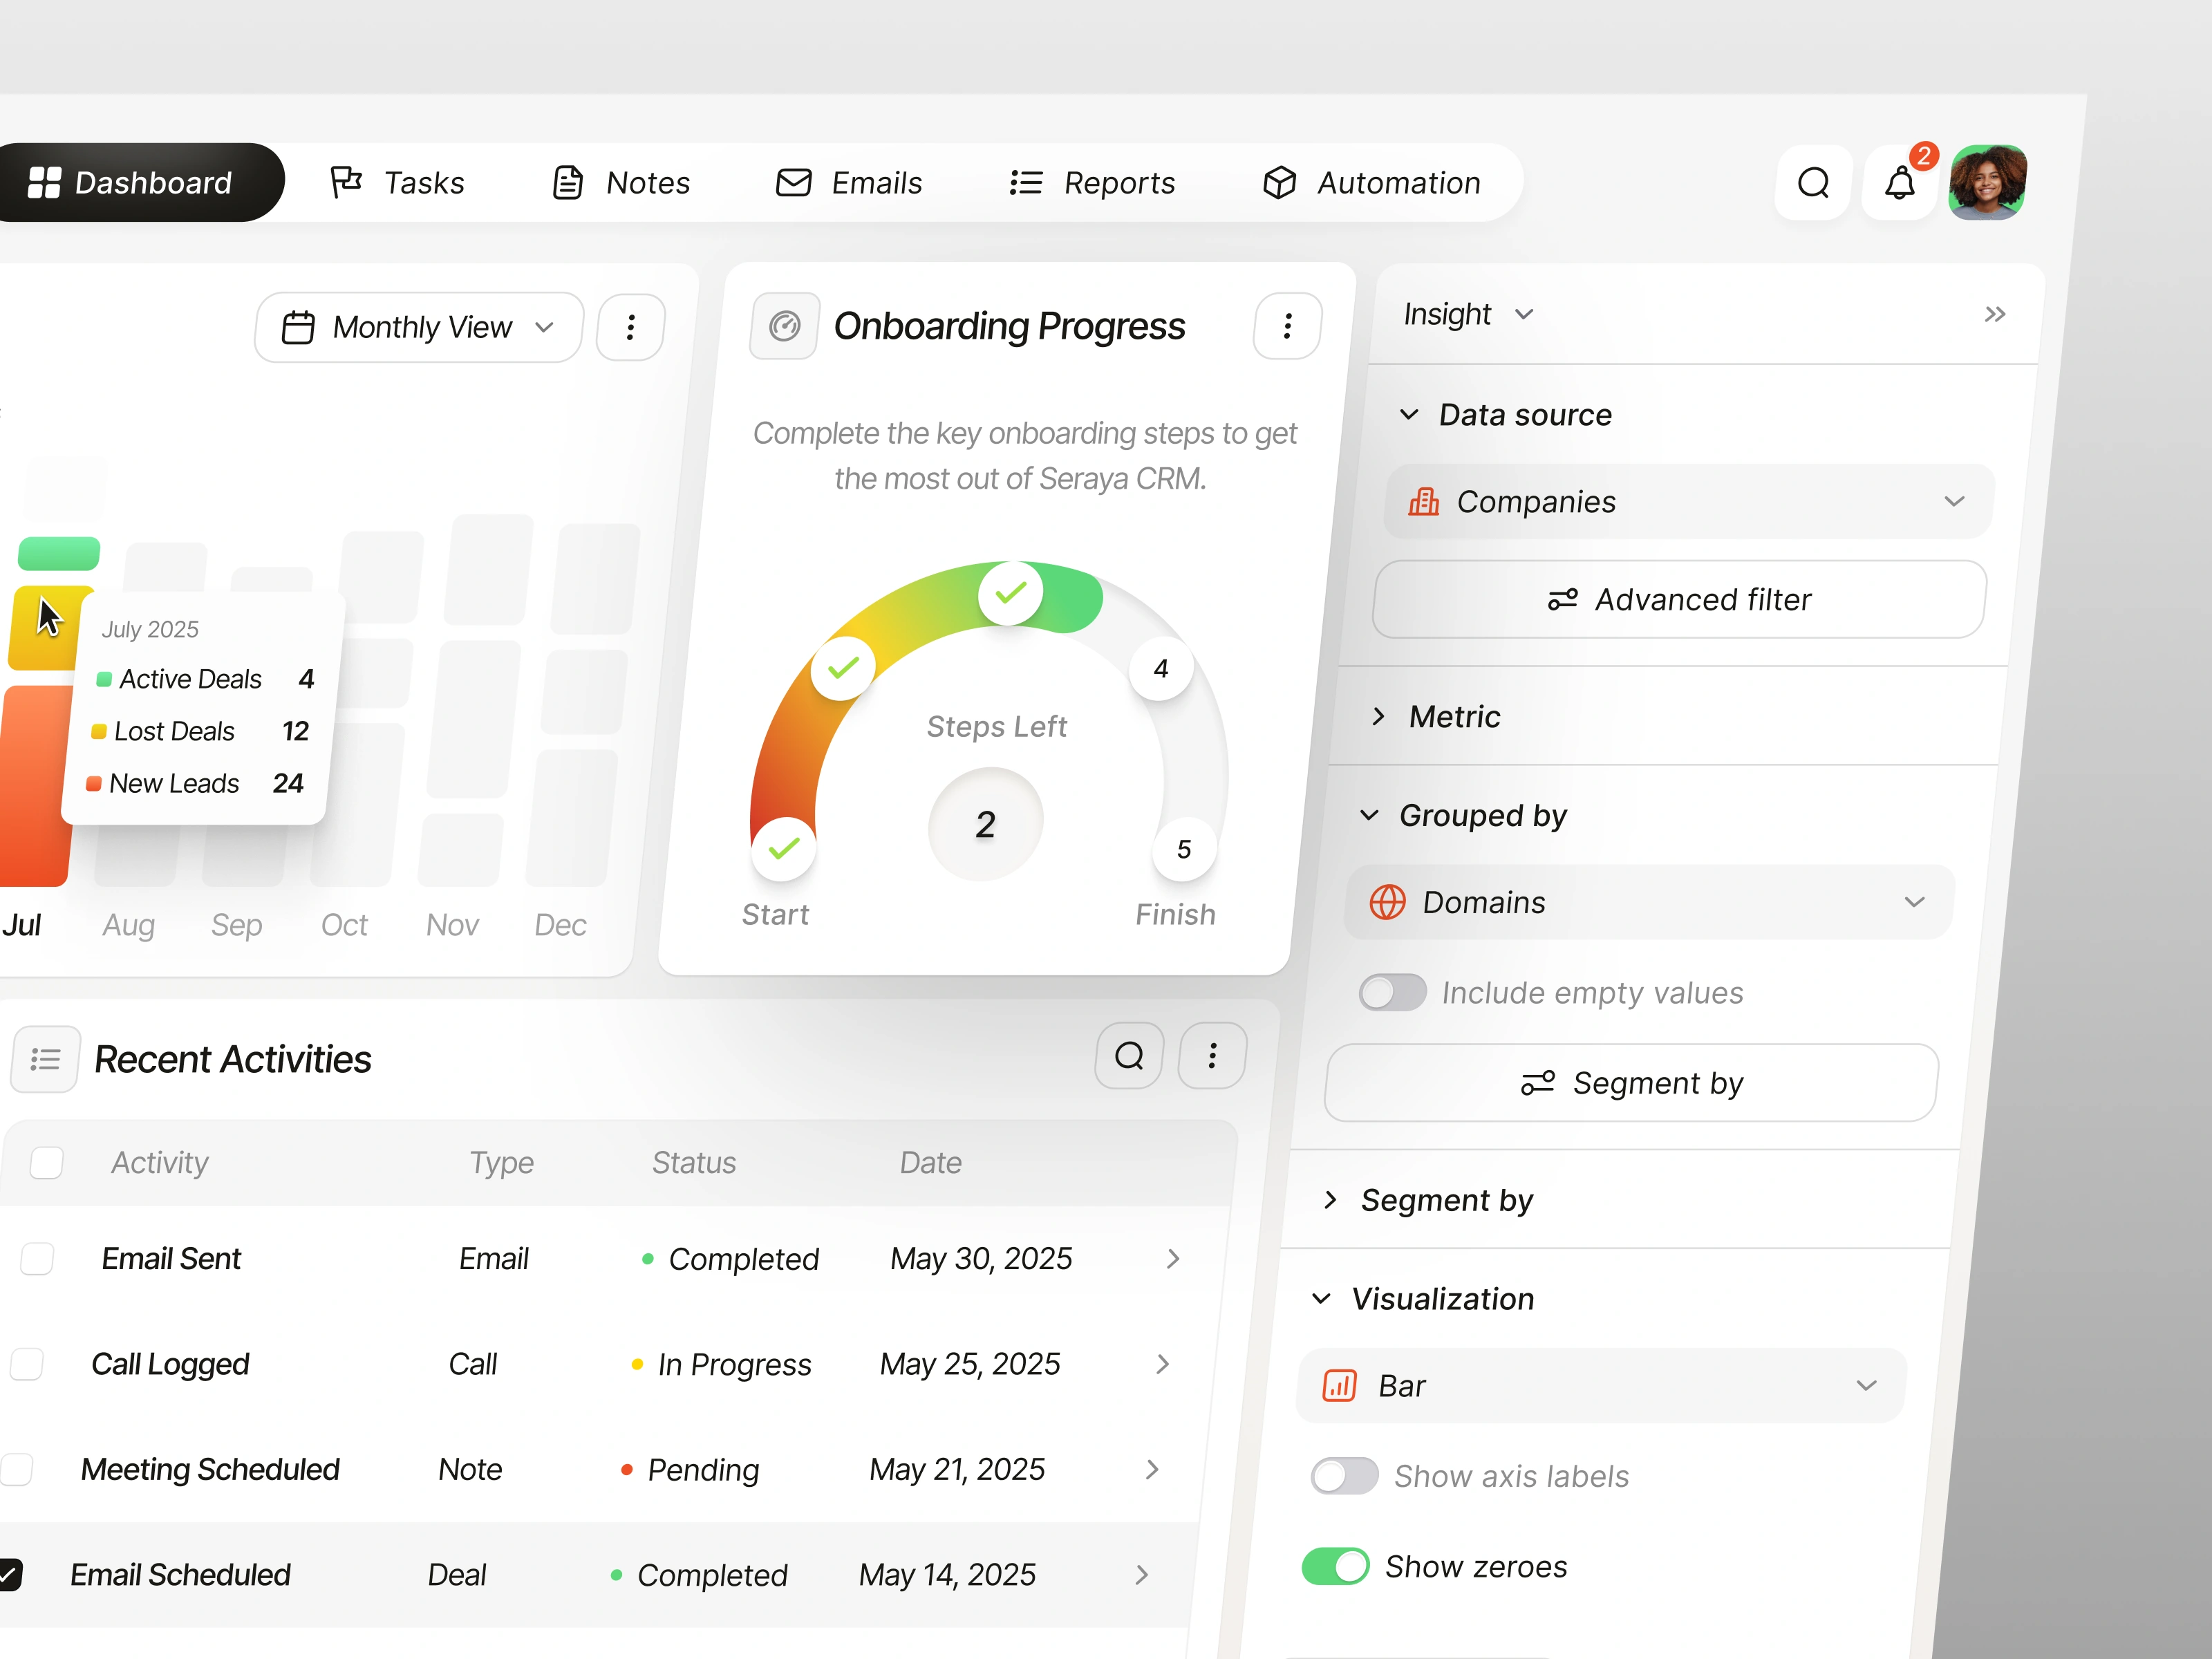Screen dimensions: 2212x1659
Task: Open the Monthly View dropdown
Action: click(x=419, y=327)
